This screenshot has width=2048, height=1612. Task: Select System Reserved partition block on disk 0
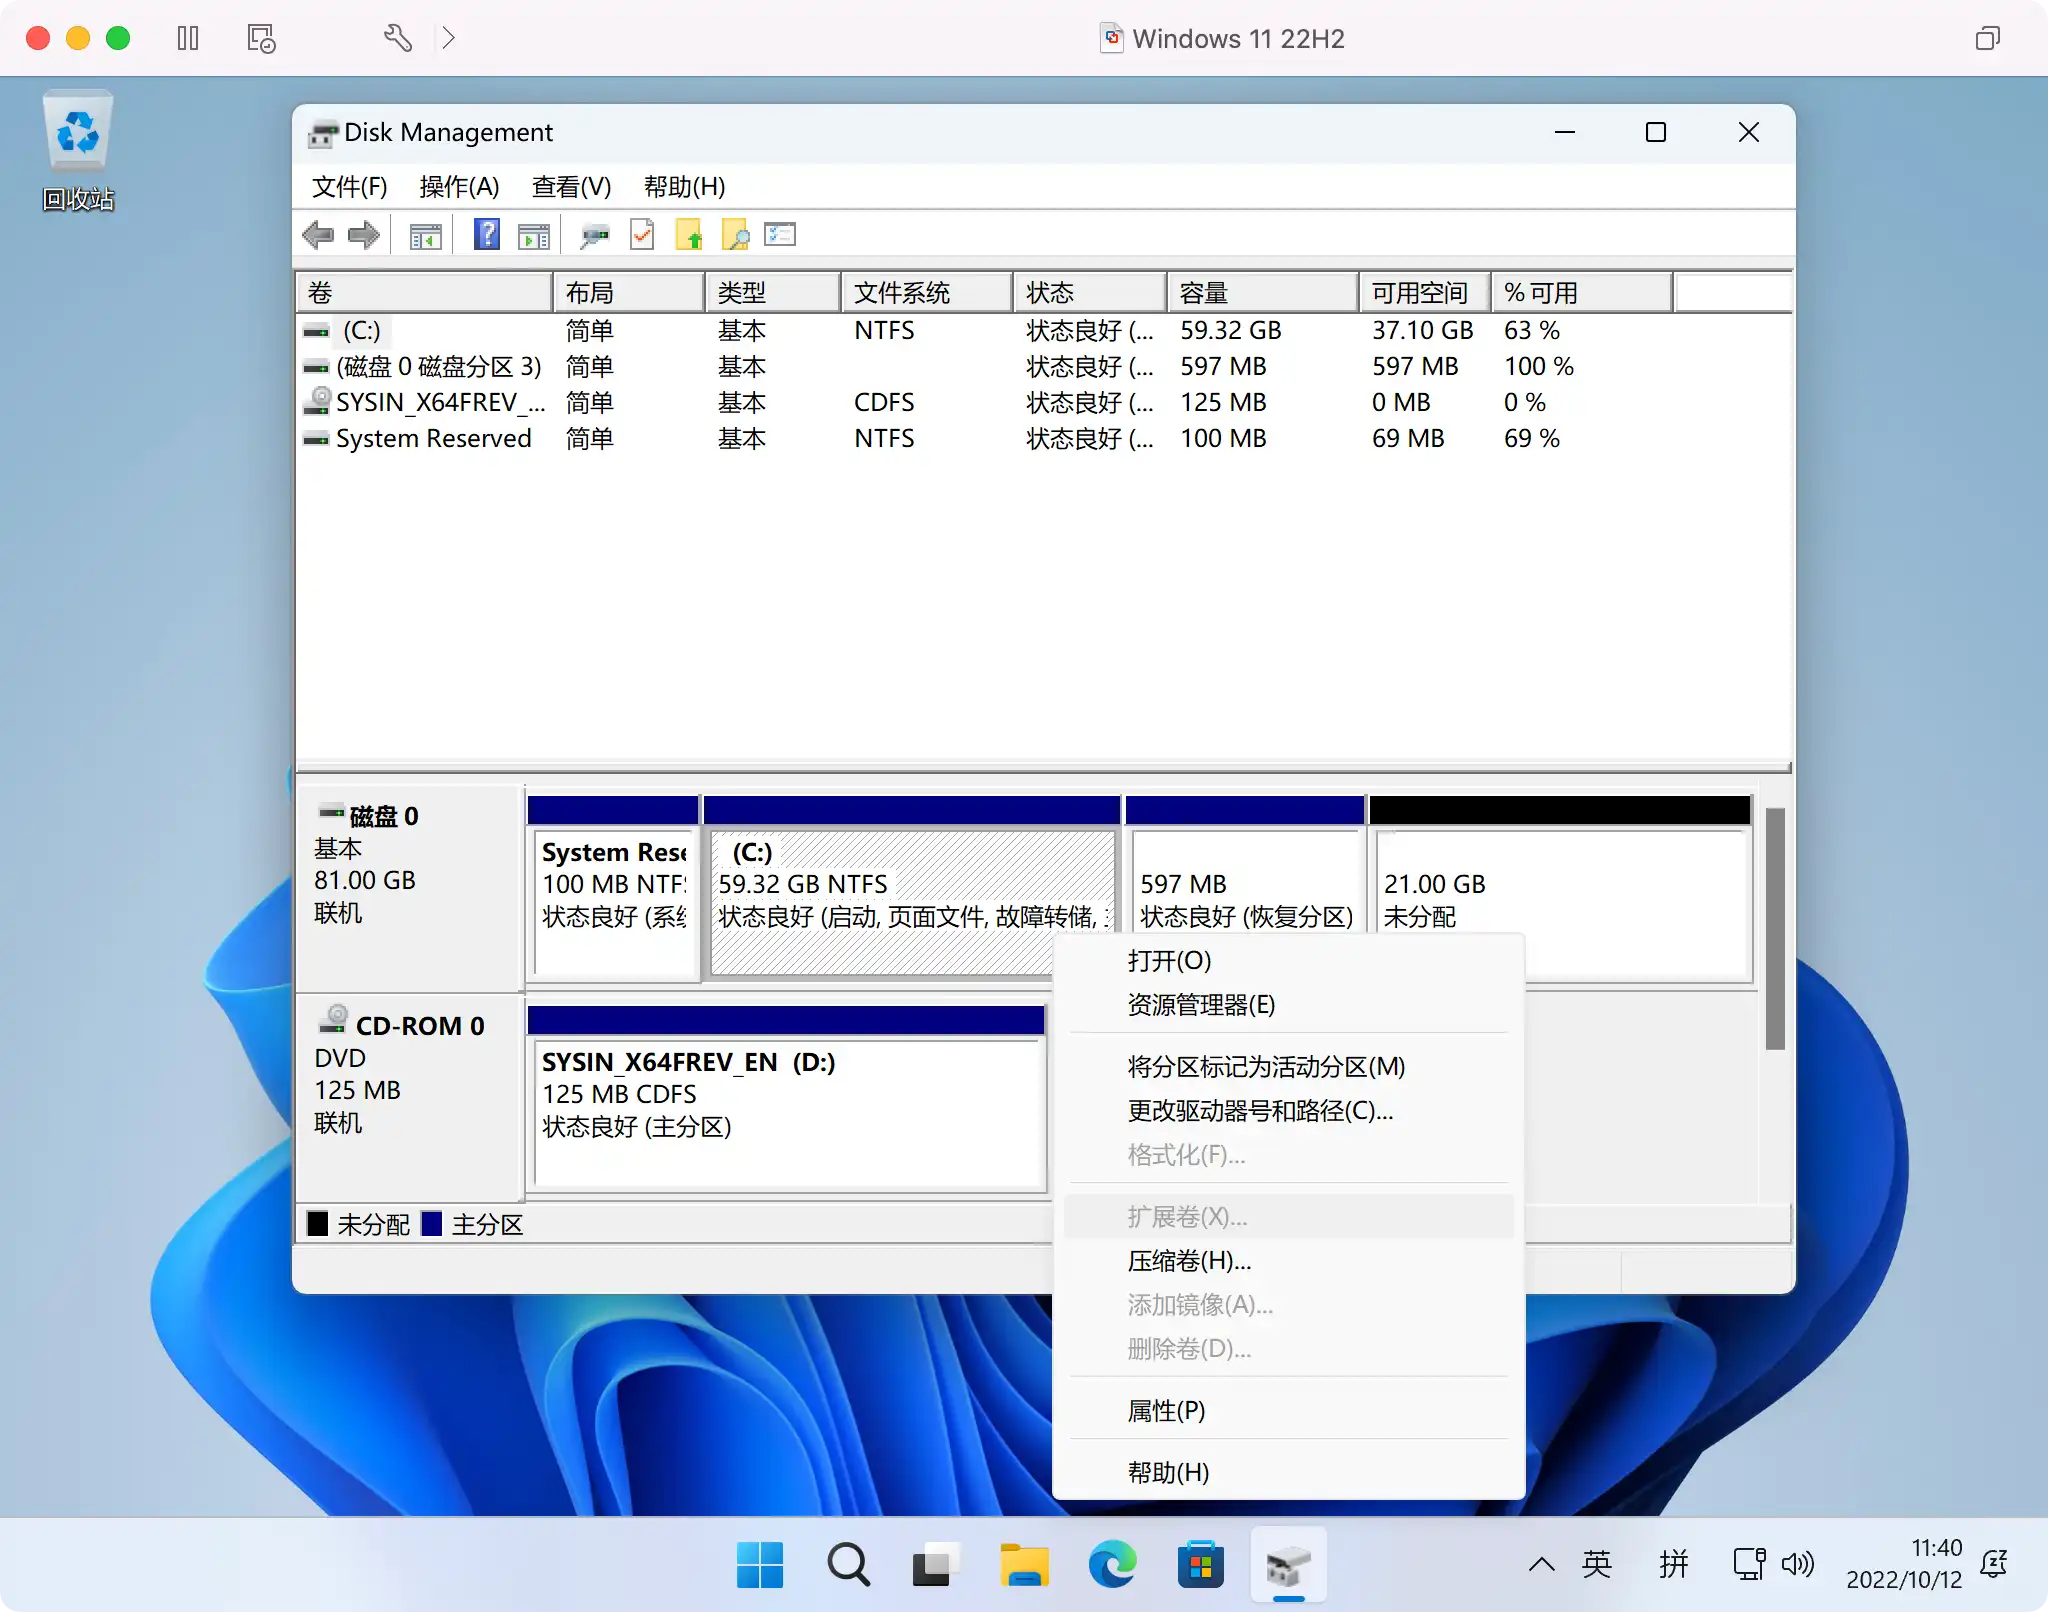click(x=613, y=888)
